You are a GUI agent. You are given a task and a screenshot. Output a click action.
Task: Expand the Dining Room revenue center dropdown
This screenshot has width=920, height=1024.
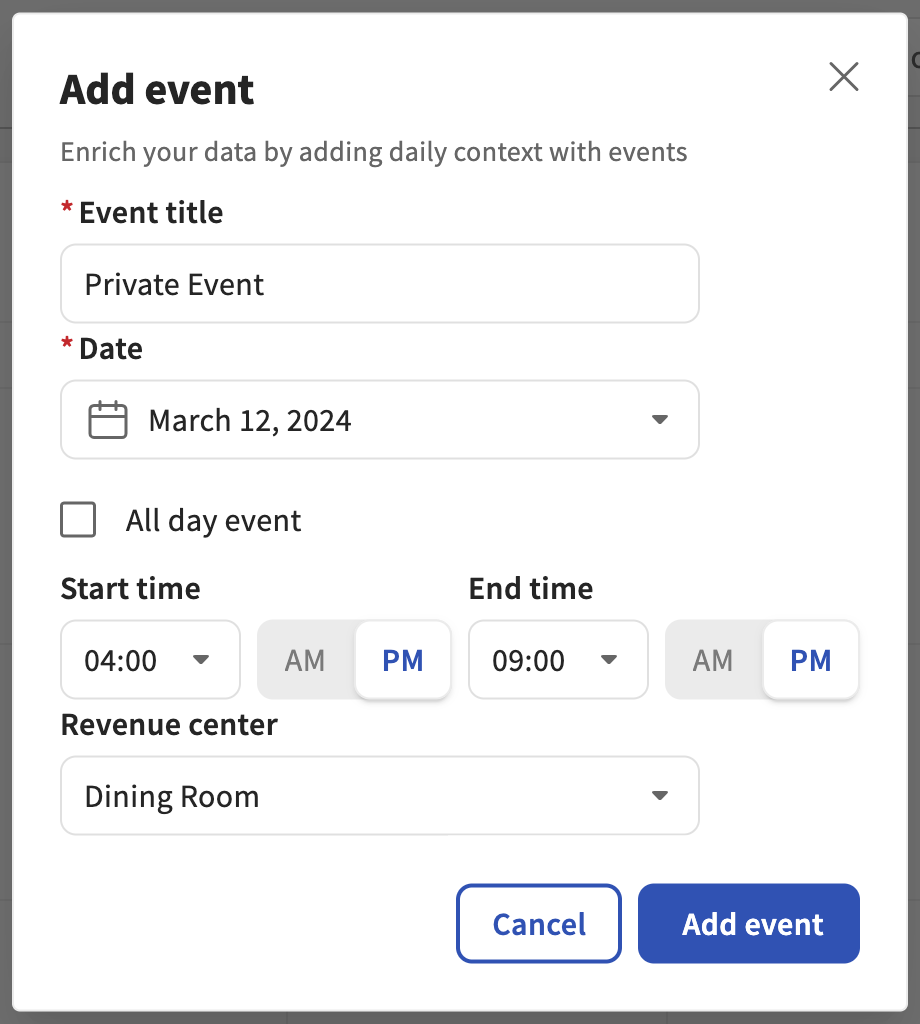tap(379, 796)
